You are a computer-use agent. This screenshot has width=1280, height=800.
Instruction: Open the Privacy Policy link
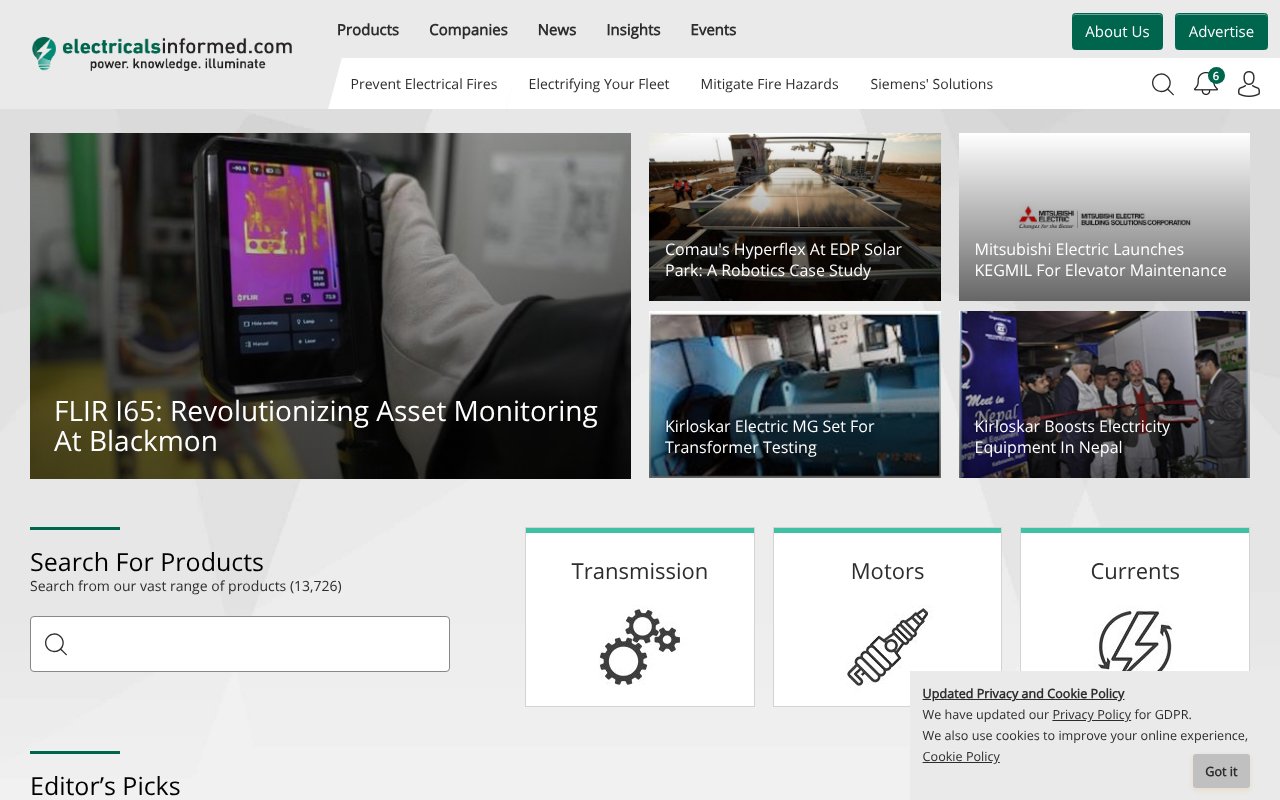tap(1091, 714)
